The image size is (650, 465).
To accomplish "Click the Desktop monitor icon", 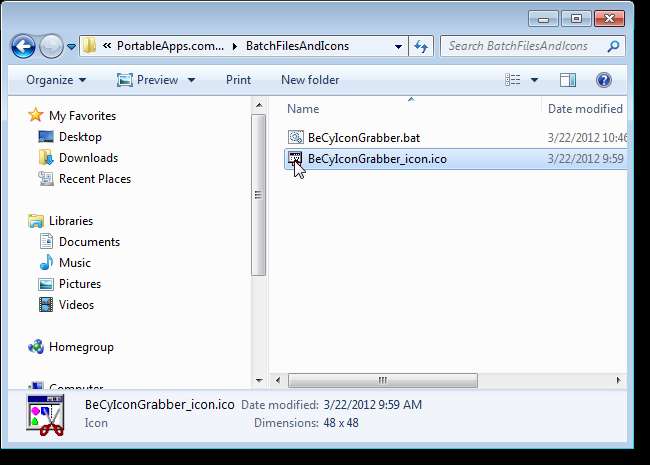I will [46, 136].
